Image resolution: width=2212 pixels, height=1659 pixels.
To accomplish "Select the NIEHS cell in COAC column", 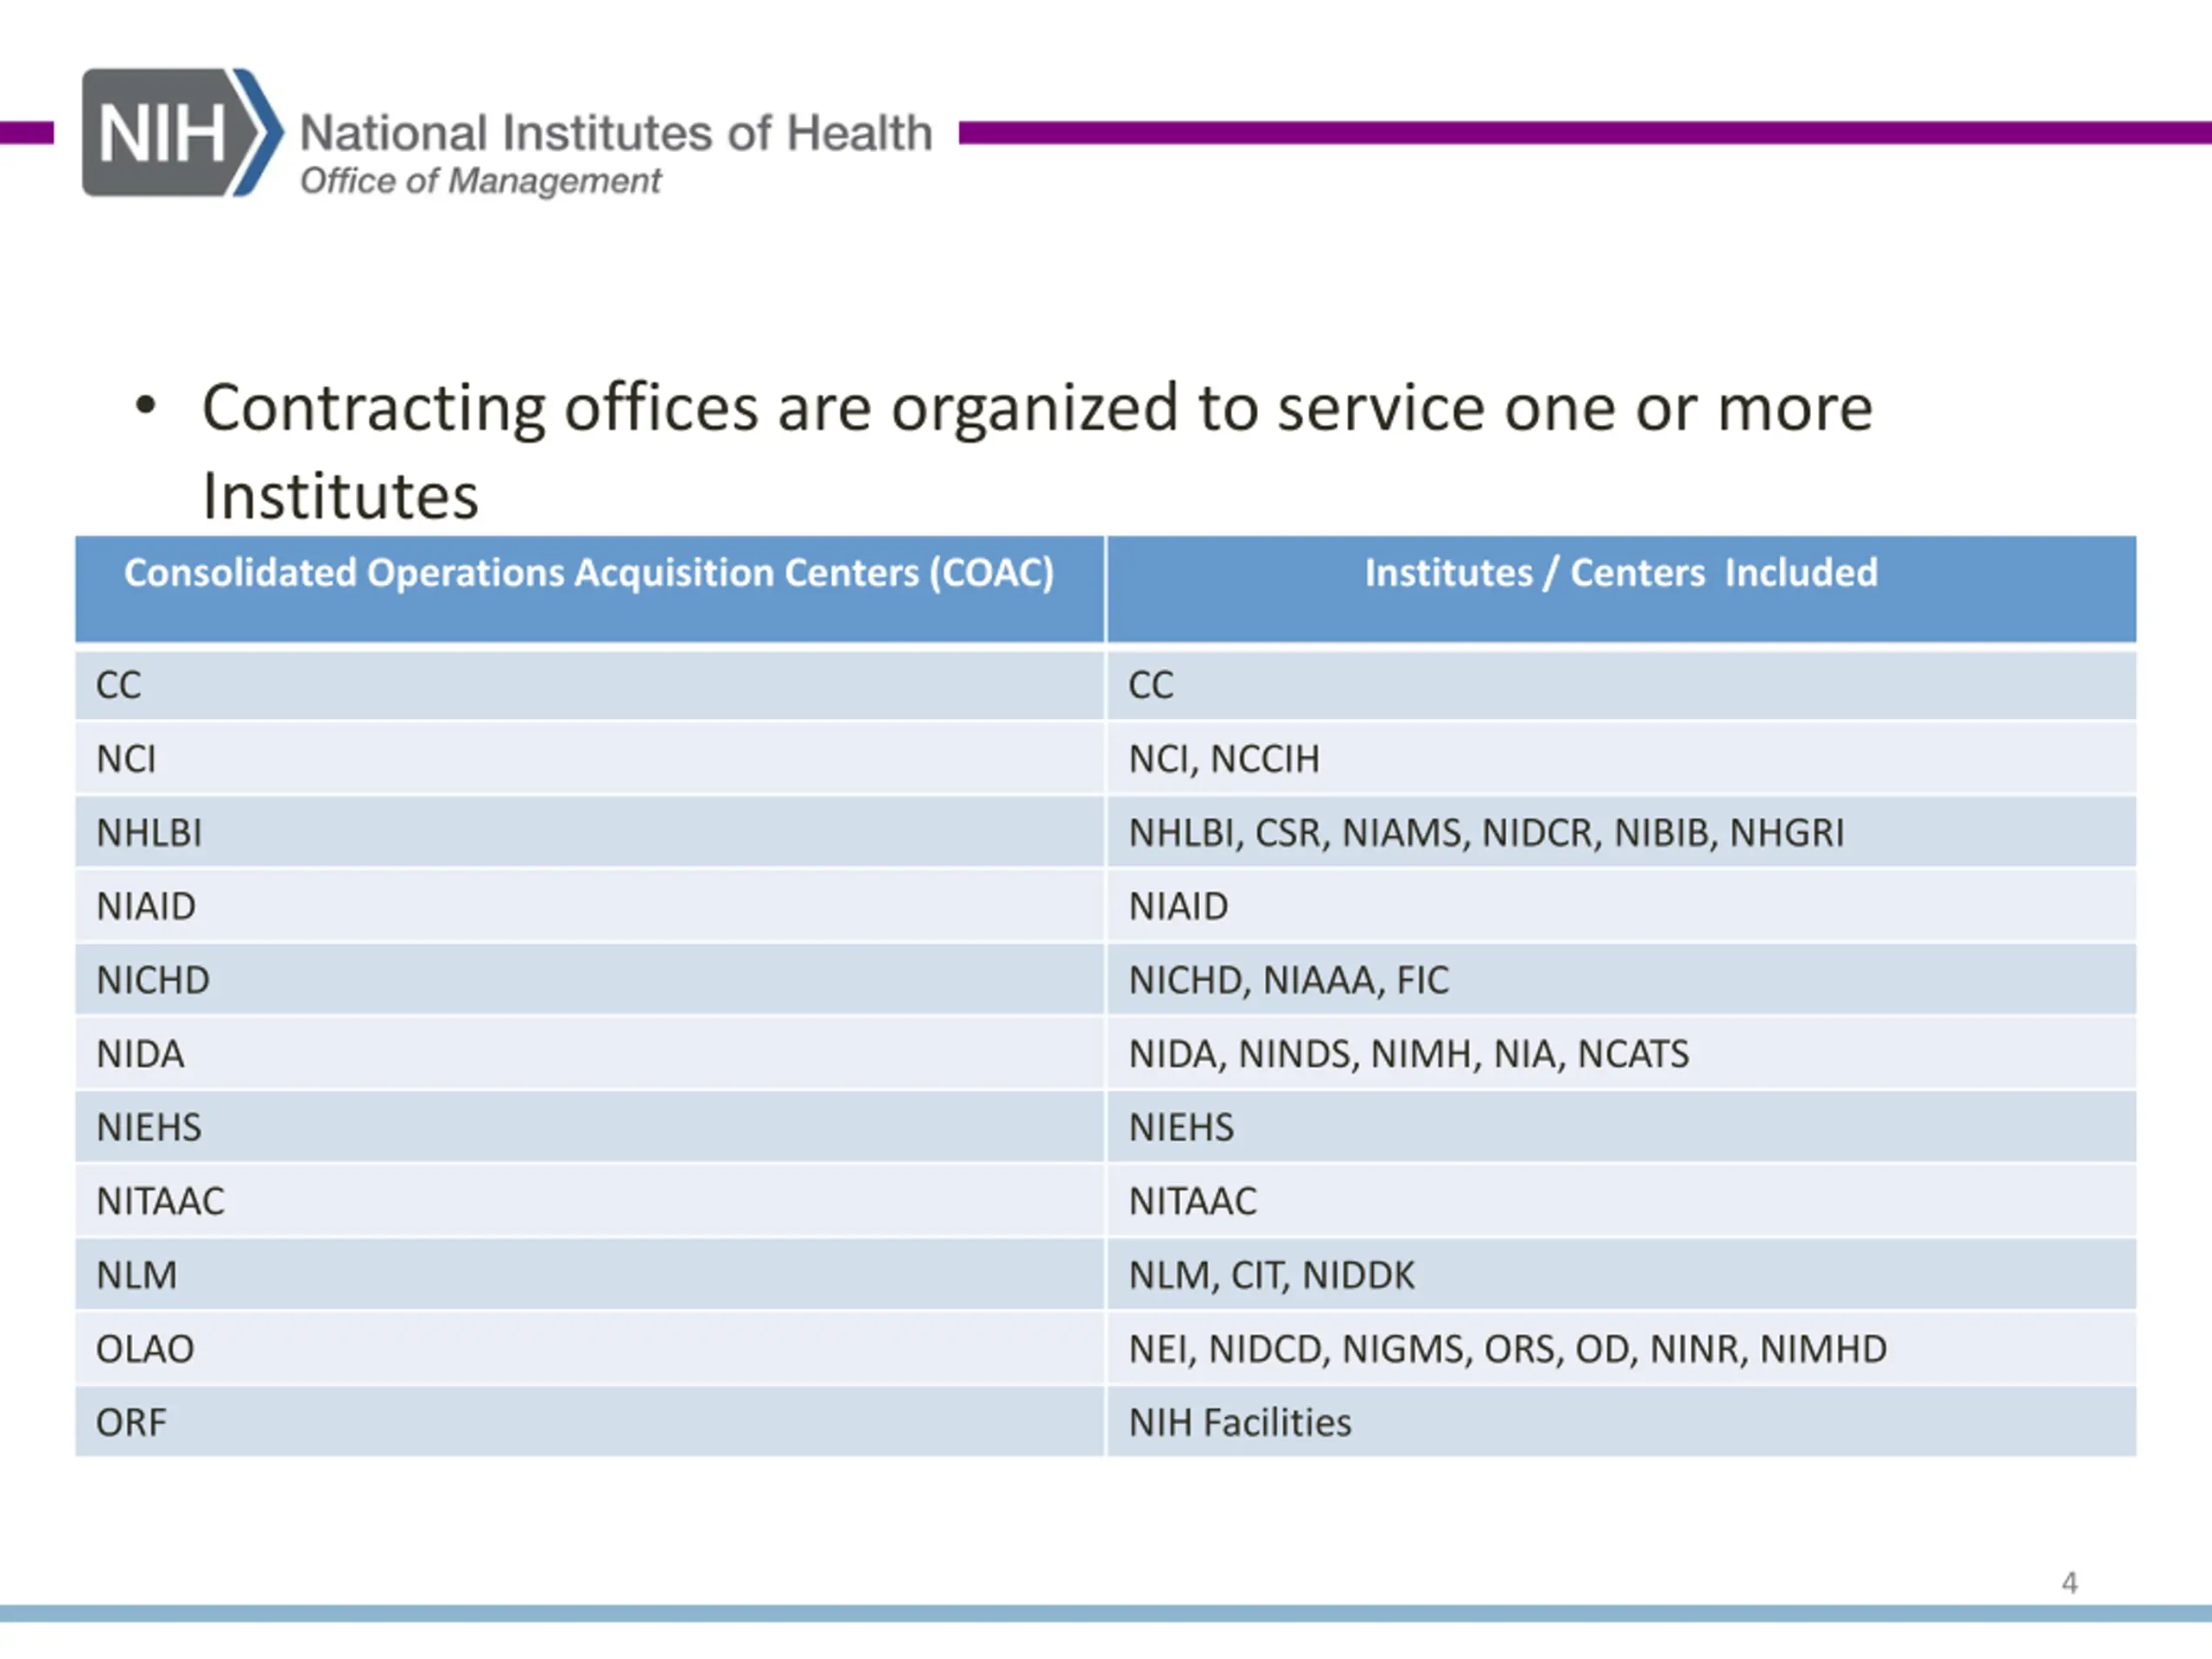I will pos(149,1127).
